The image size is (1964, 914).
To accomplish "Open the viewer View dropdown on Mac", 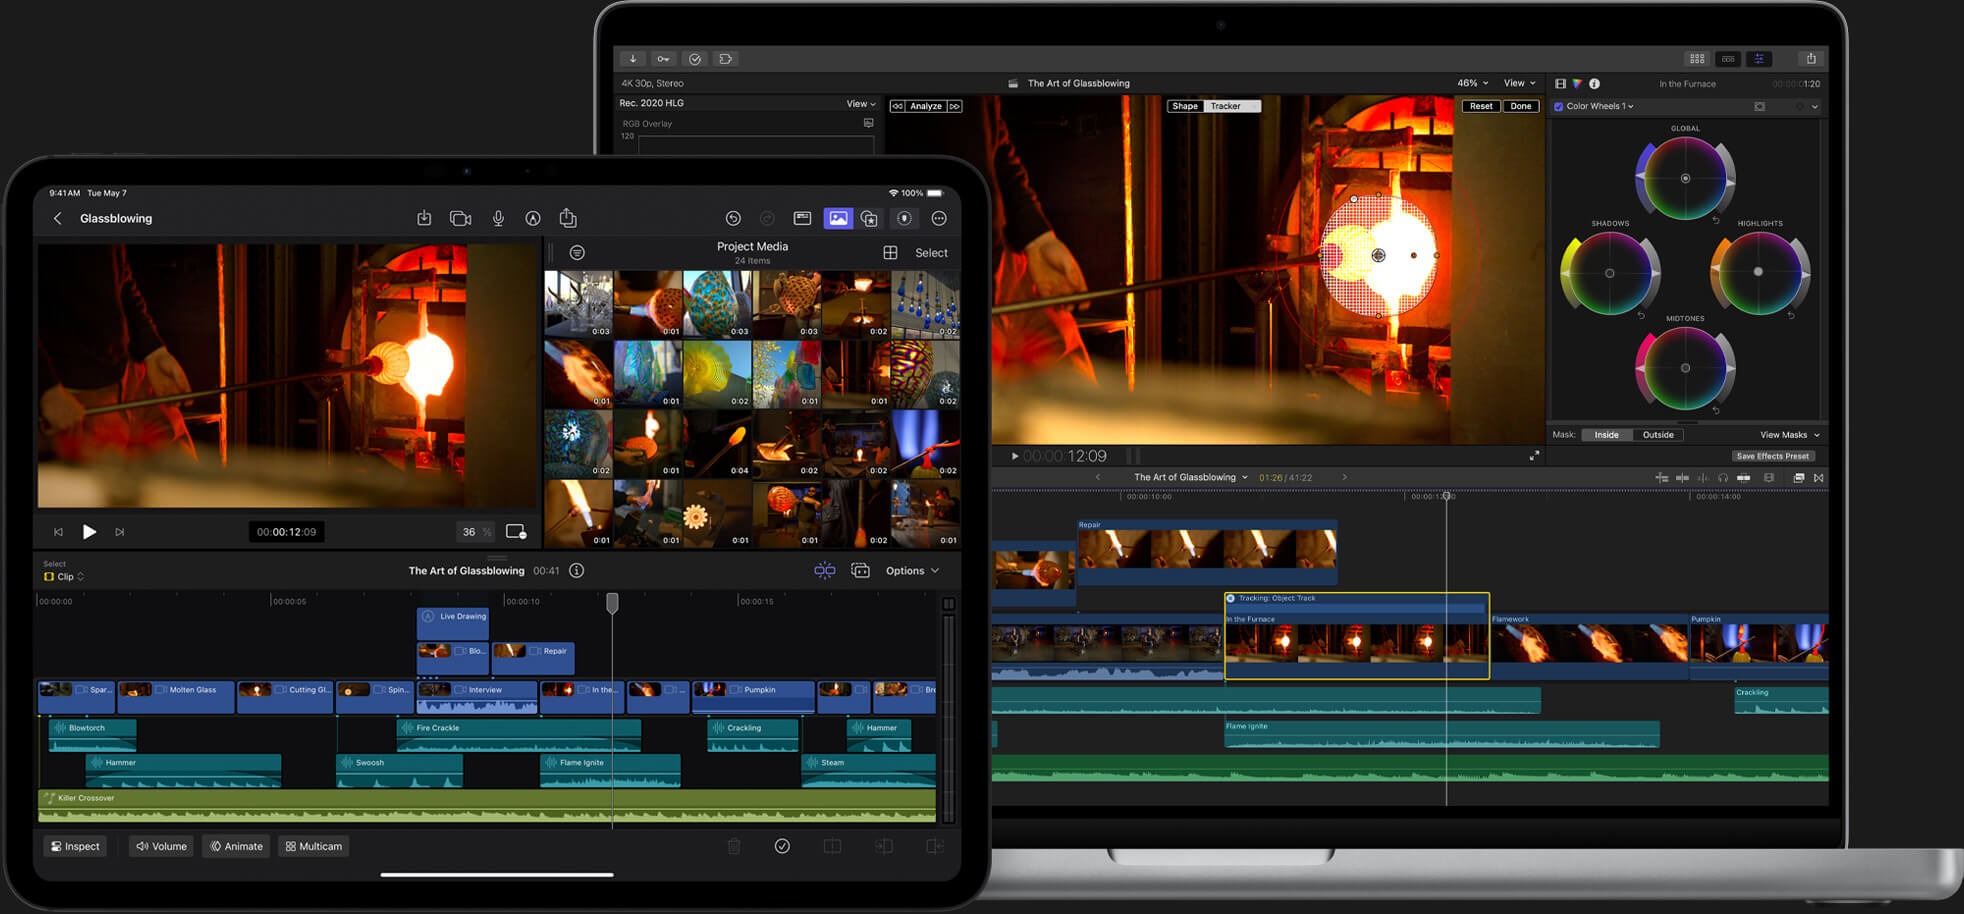I will click(x=1519, y=83).
